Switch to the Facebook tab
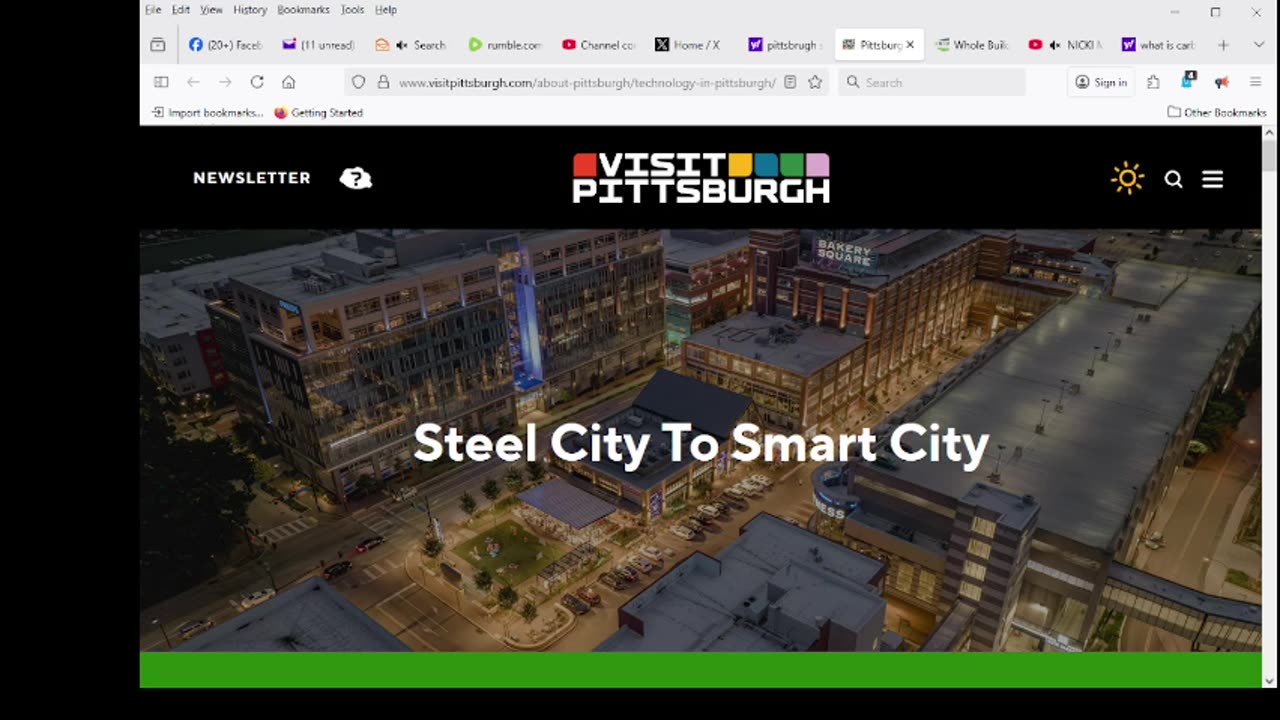 pyautogui.click(x=225, y=45)
